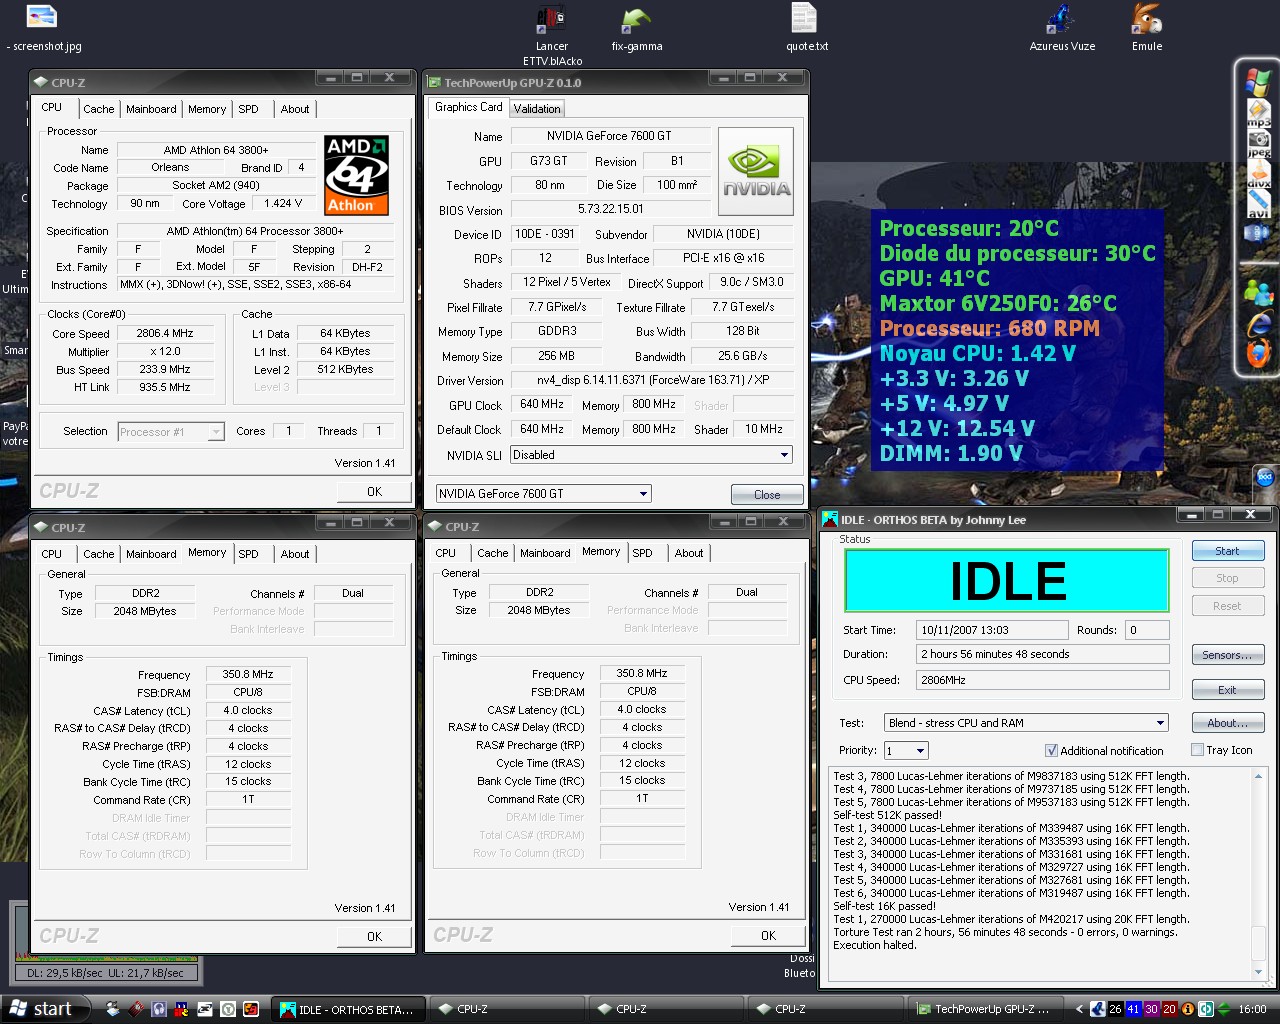Expand hidden tray icons arrow

click(x=1079, y=1009)
